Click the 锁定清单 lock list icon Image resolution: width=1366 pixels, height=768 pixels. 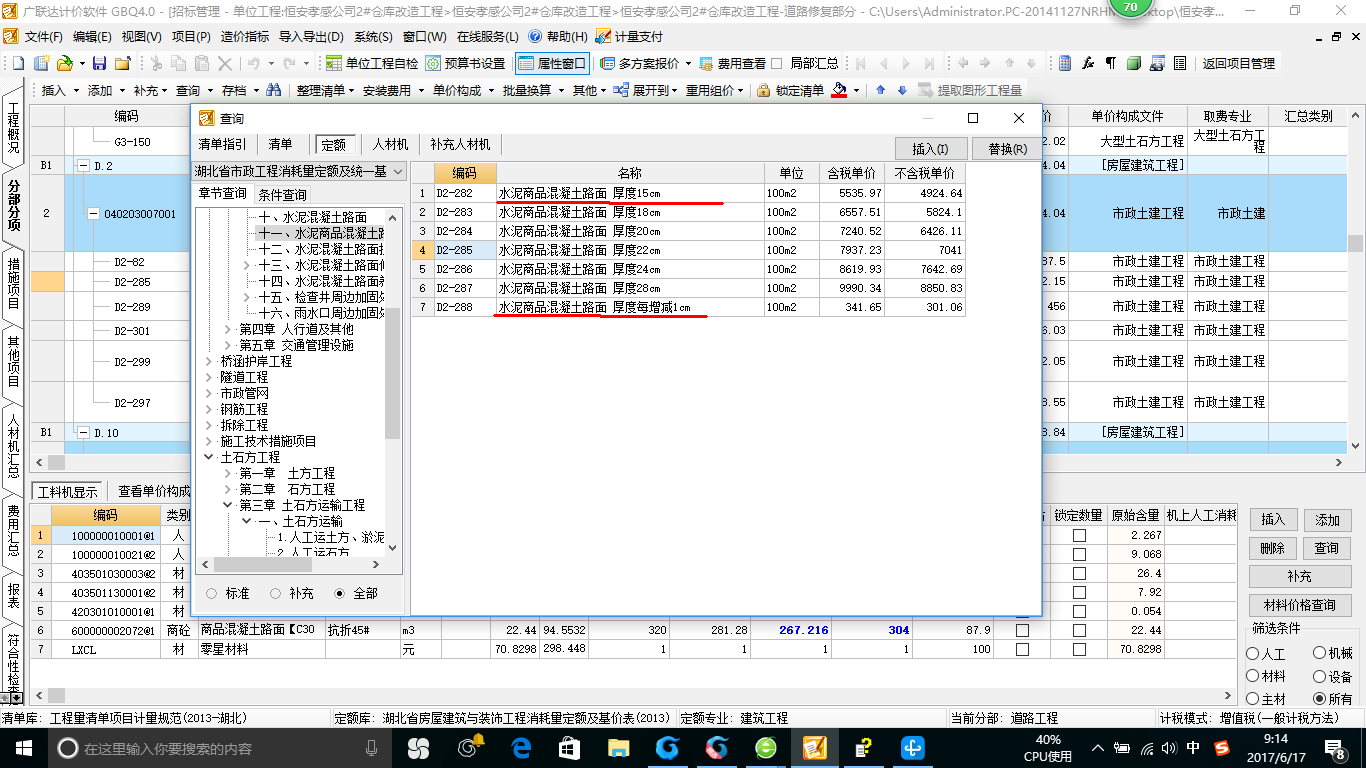tap(764, 90)
